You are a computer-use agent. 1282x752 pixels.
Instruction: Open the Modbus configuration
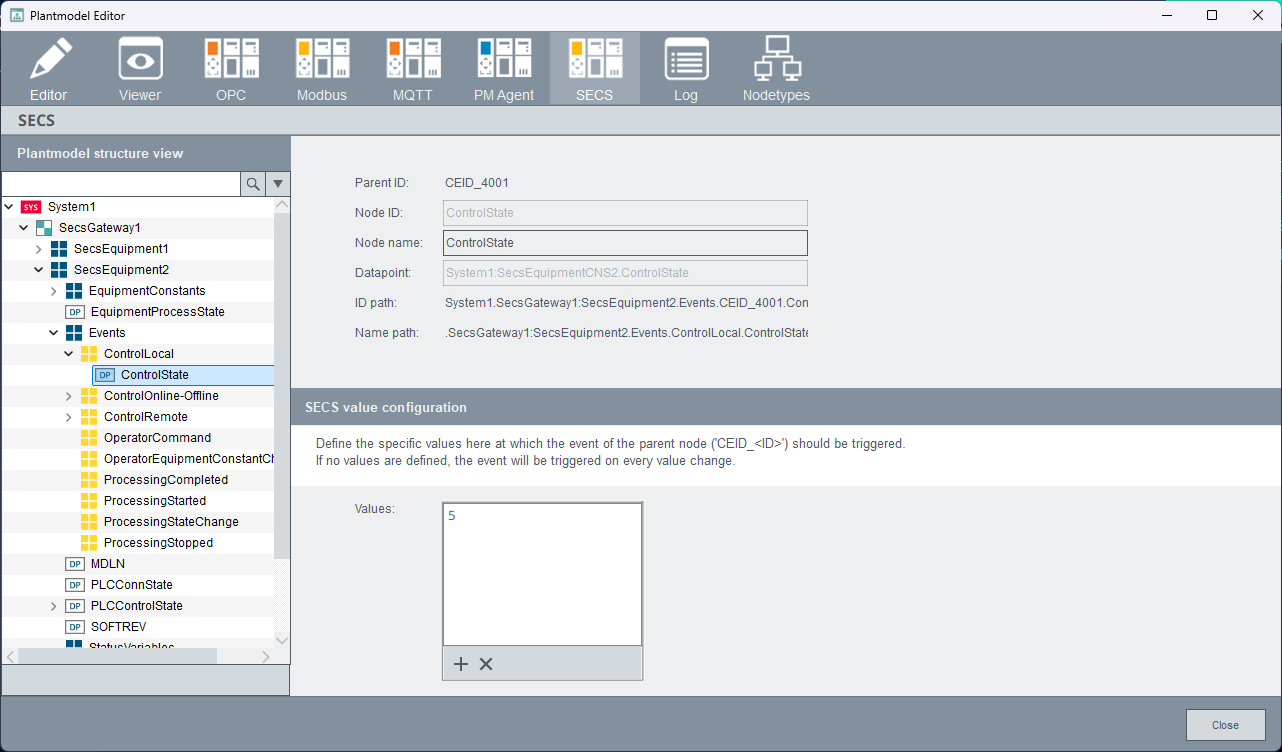[x=322, y=69]
